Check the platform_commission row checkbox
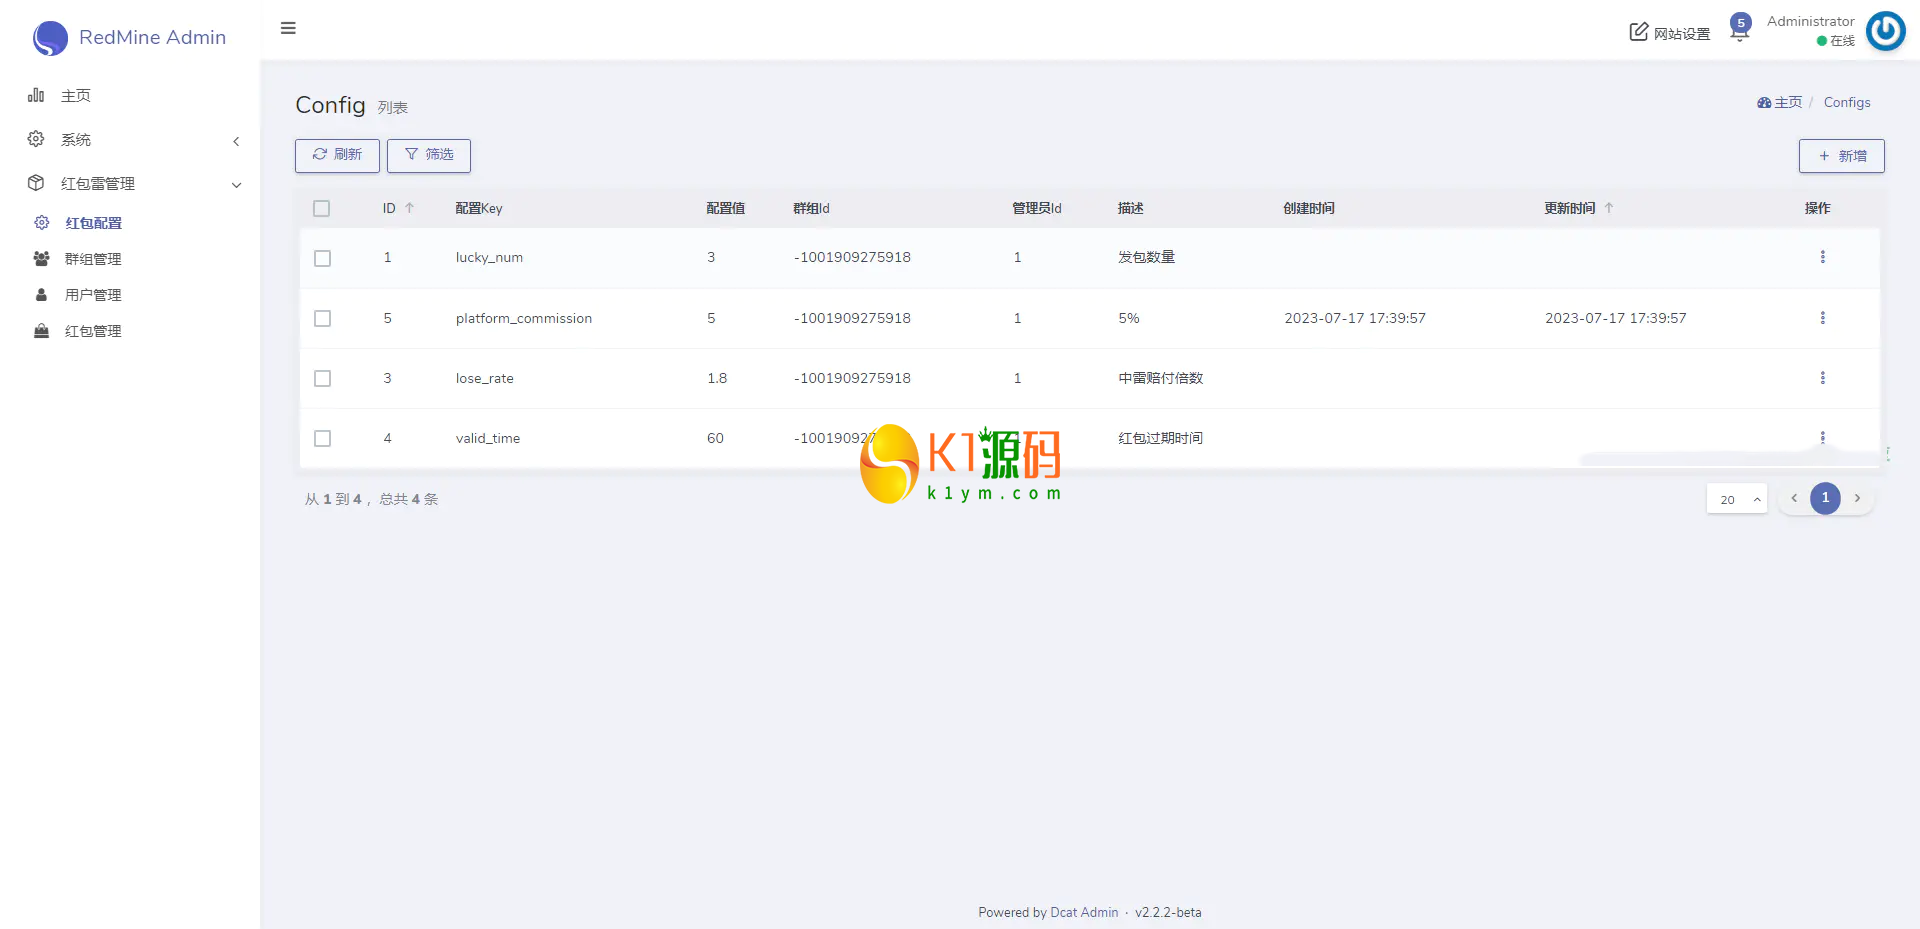This screenshot has width=1920, height=929. [x=322, y=318]
